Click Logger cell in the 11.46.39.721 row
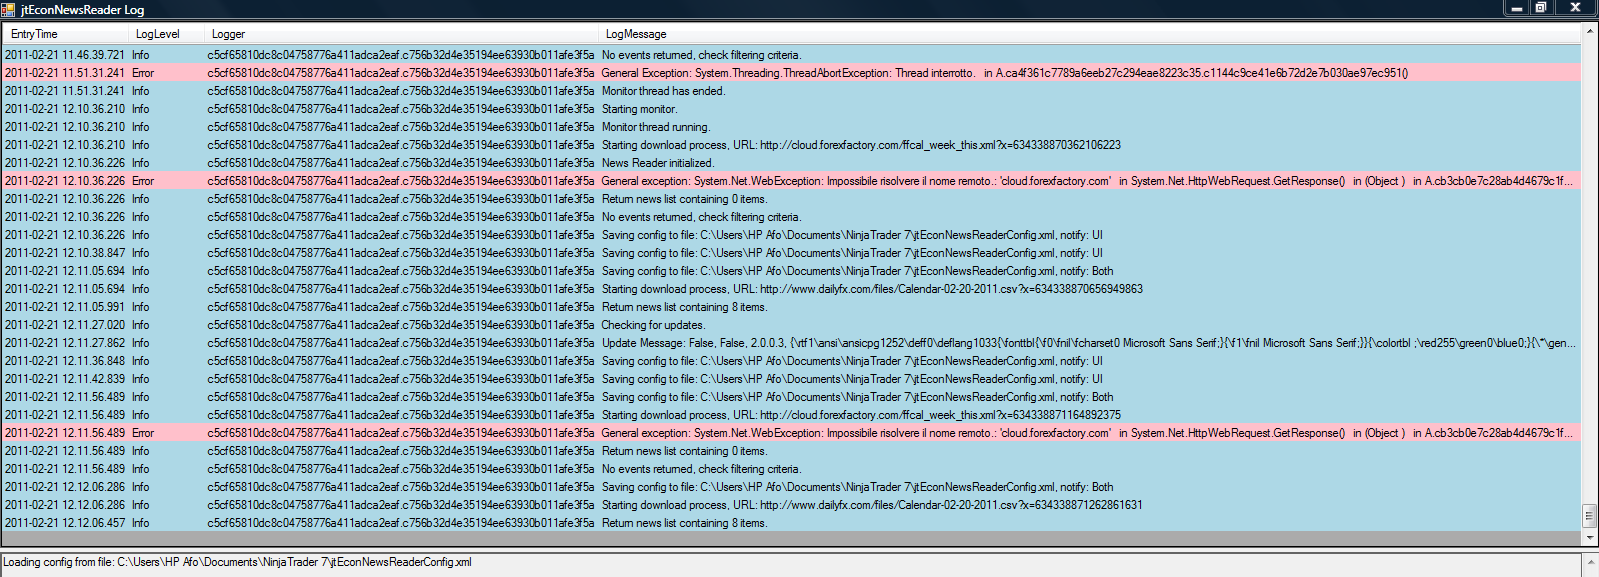1599x577 pixels. coord(401,55)
